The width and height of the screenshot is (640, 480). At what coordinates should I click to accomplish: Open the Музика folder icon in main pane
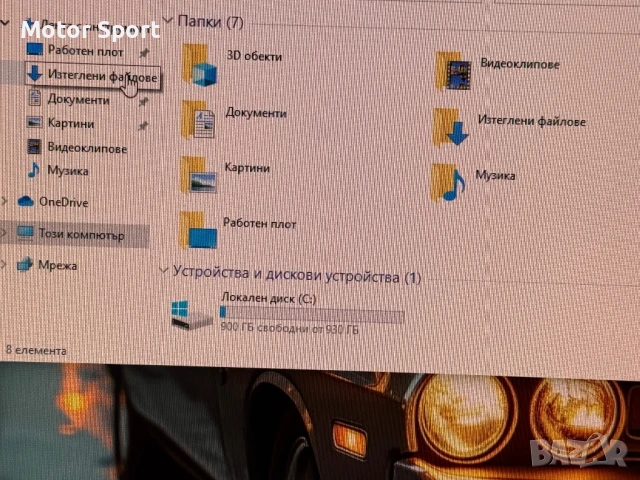point(448,182)
